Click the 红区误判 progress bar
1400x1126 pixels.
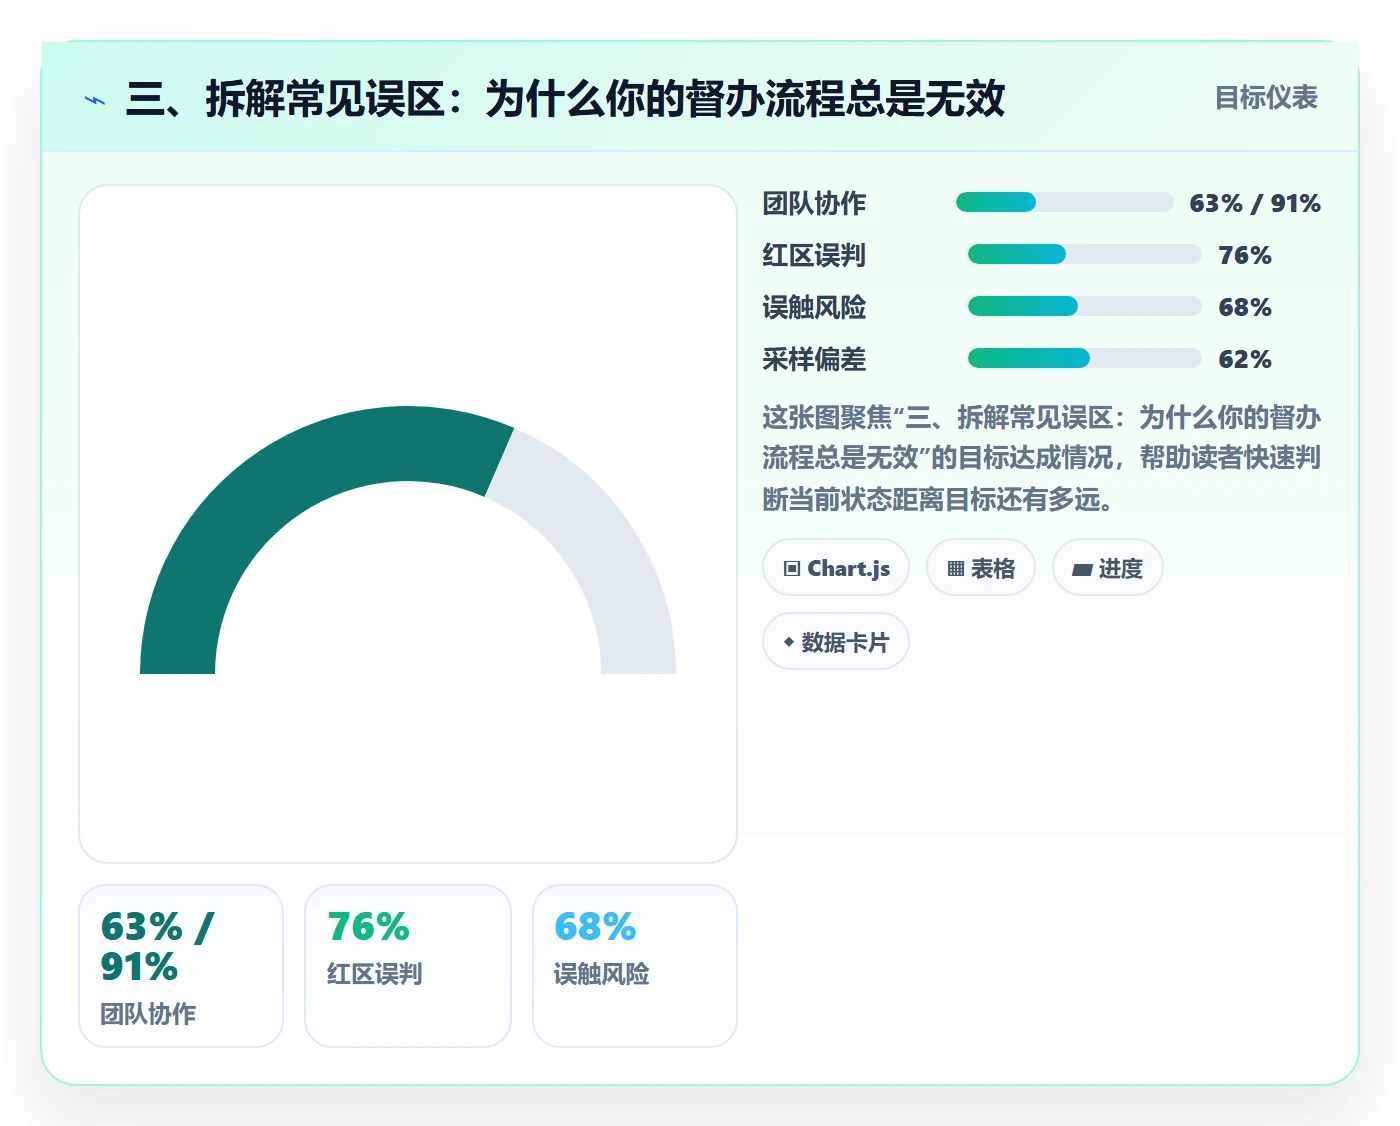point(1085,254)
